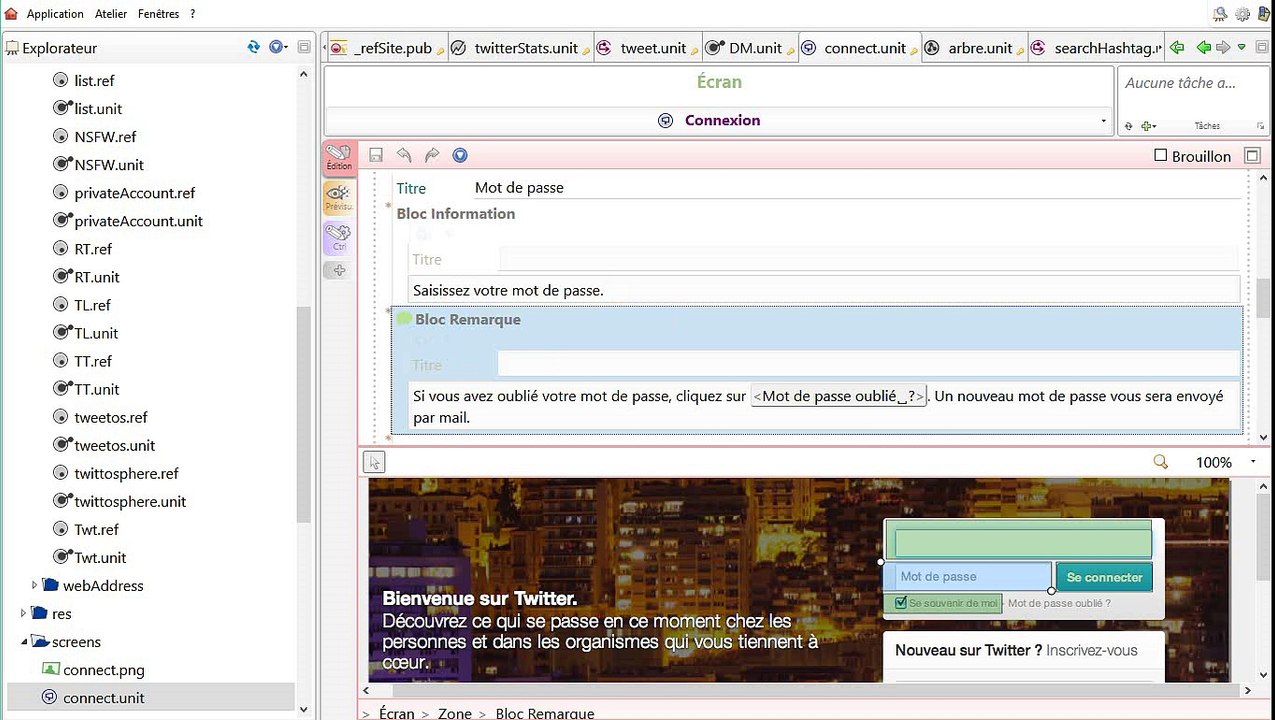Image resolution: width=1275 pixels, height=720 pixels.
Task: Select NSFW.unit in the explorer
Action: [x=109, y=164]
